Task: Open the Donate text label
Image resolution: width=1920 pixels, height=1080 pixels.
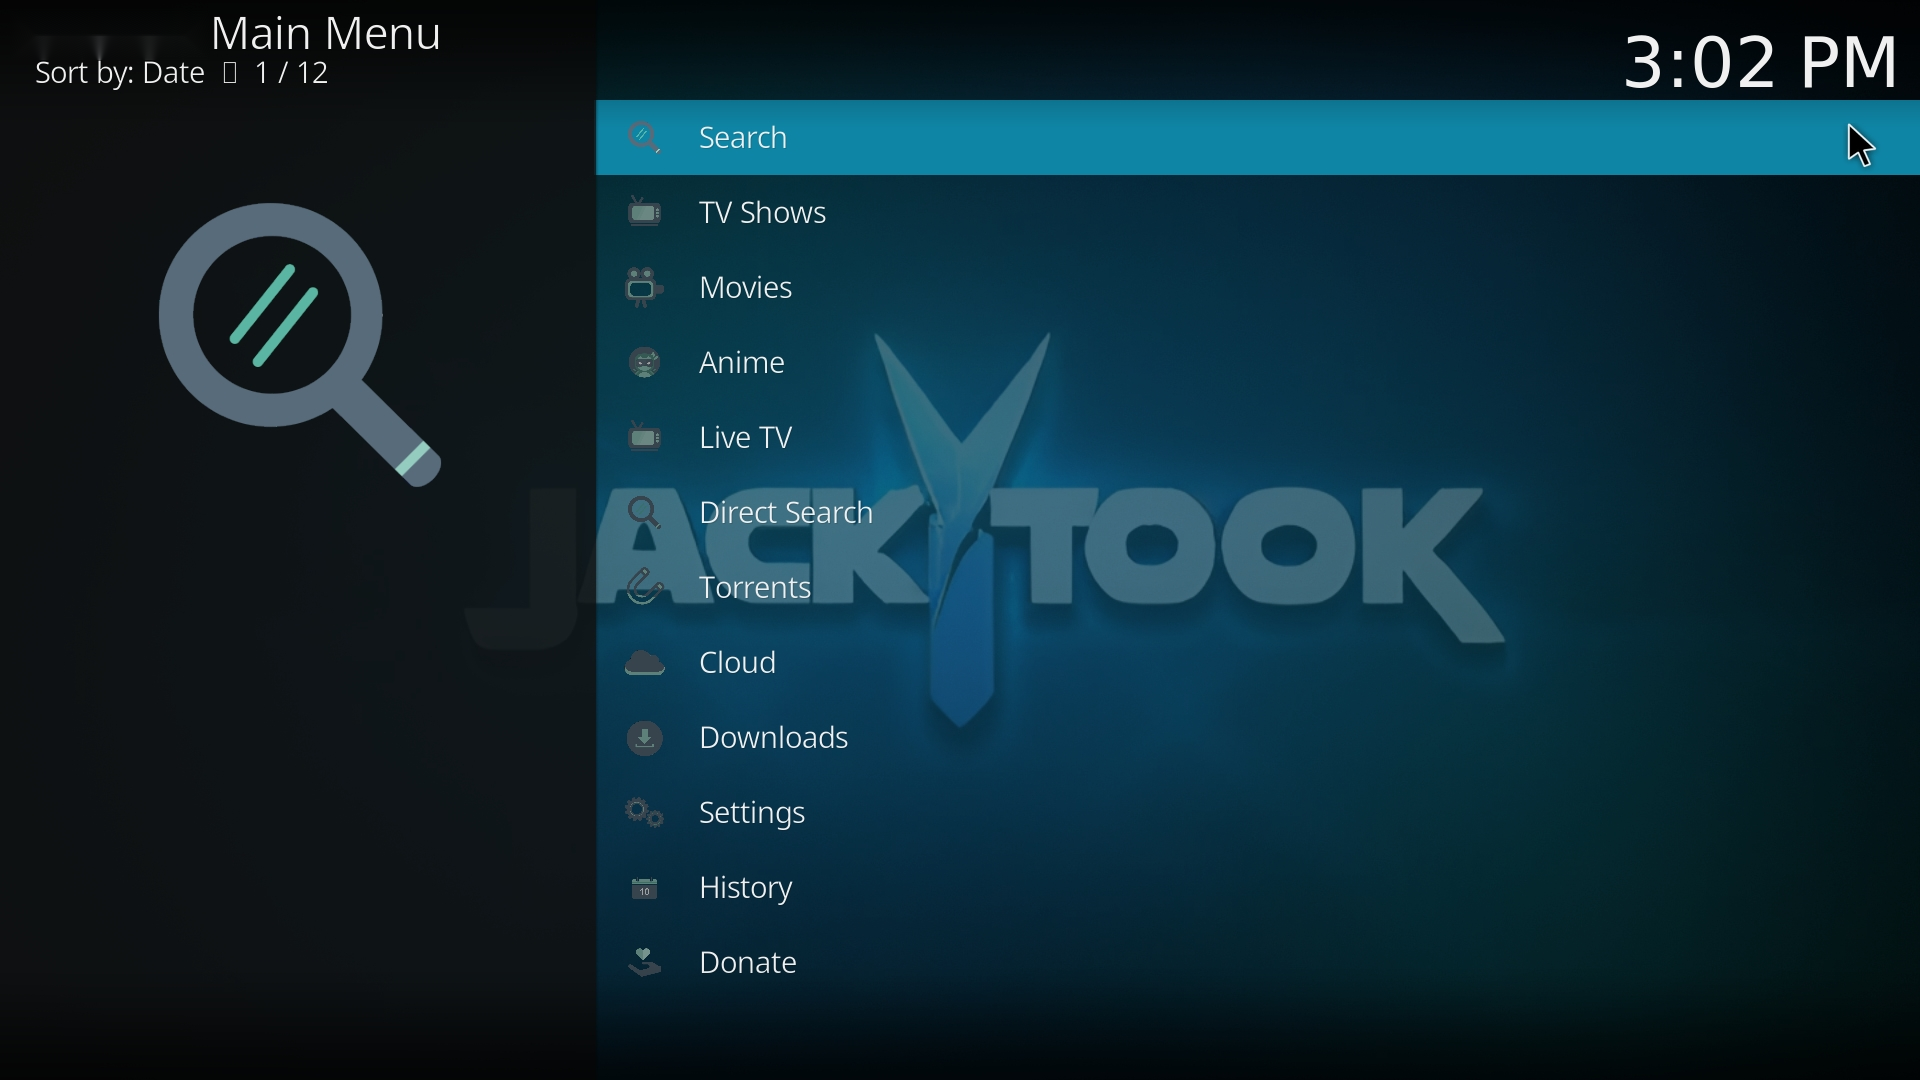Action: (x=749, y=965)
